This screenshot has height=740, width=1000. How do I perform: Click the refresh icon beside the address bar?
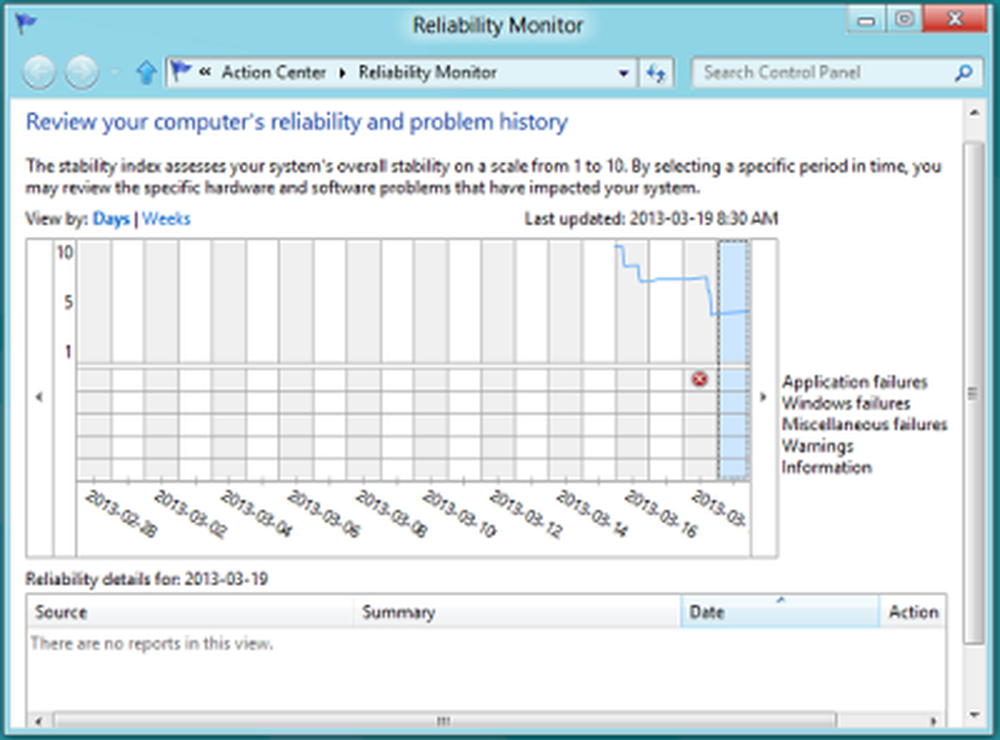[x=657, y=73]
